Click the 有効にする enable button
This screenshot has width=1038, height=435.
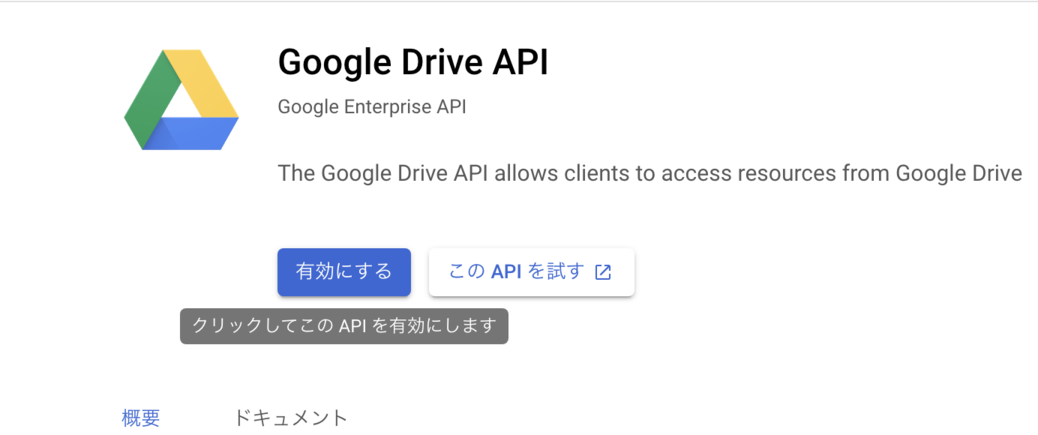tap(344, 272)
